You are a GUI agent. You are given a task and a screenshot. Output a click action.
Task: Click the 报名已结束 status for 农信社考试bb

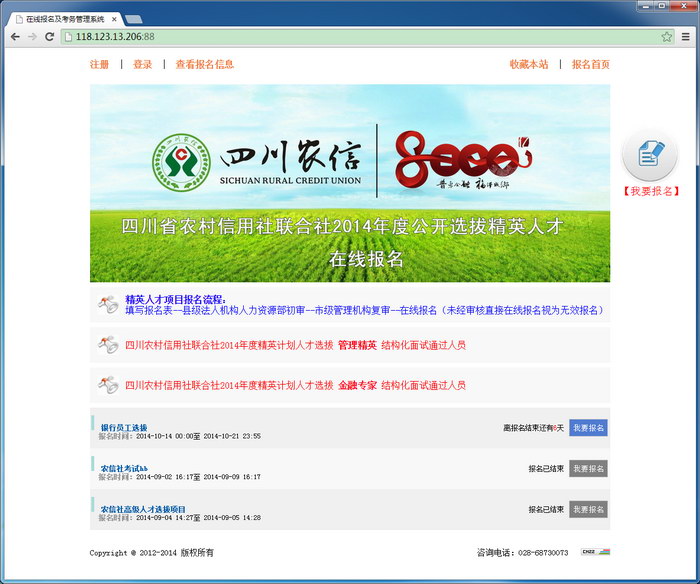(546, 468)
